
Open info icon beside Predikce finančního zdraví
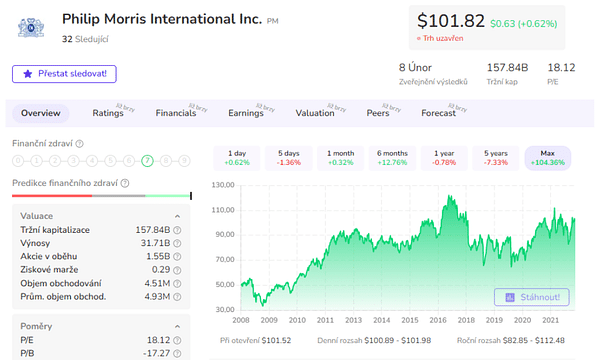coord(125,183)
